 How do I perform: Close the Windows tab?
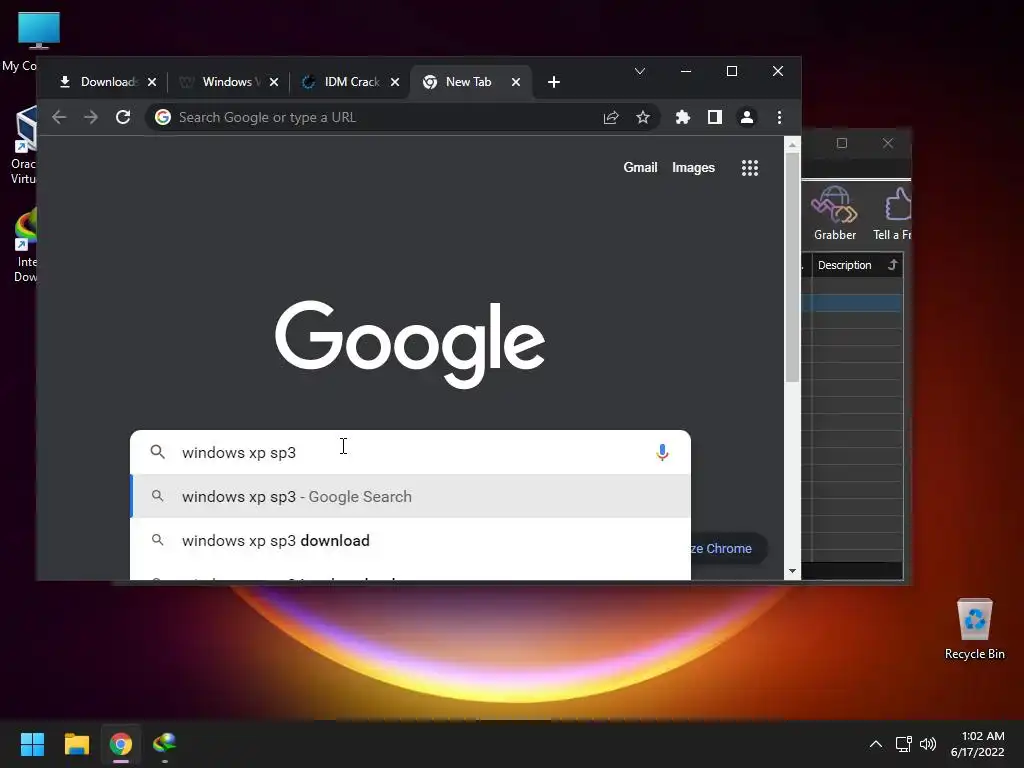coord(274,82)
